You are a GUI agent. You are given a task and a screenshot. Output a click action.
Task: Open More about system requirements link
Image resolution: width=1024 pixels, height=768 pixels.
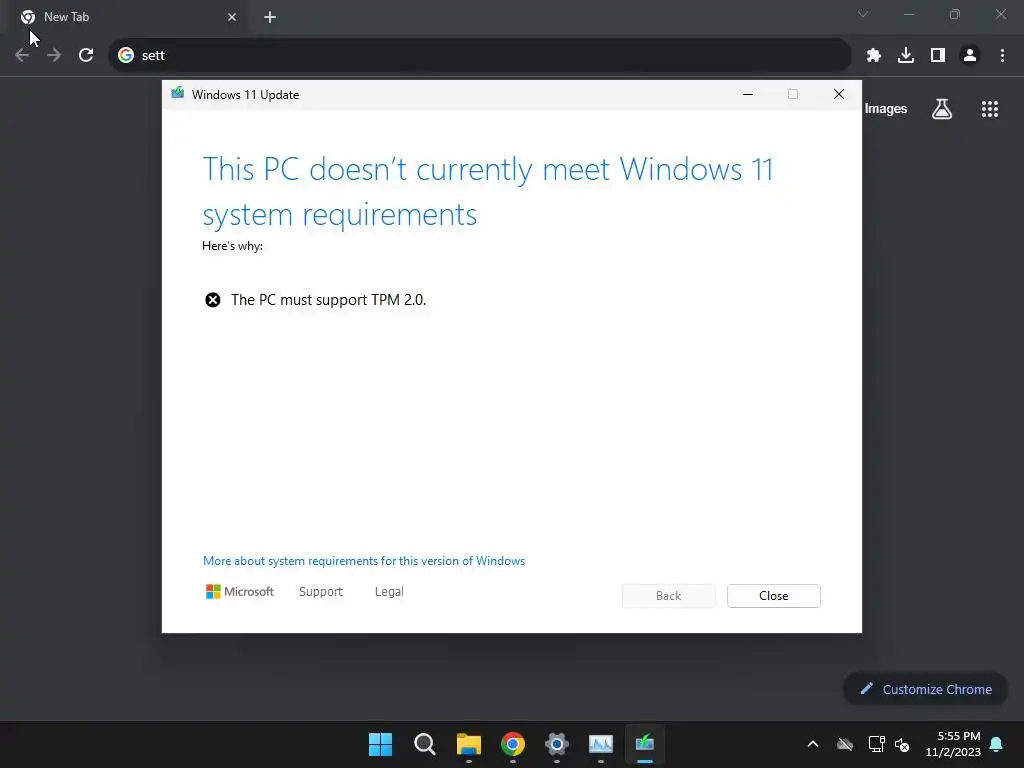click(364, 561)
